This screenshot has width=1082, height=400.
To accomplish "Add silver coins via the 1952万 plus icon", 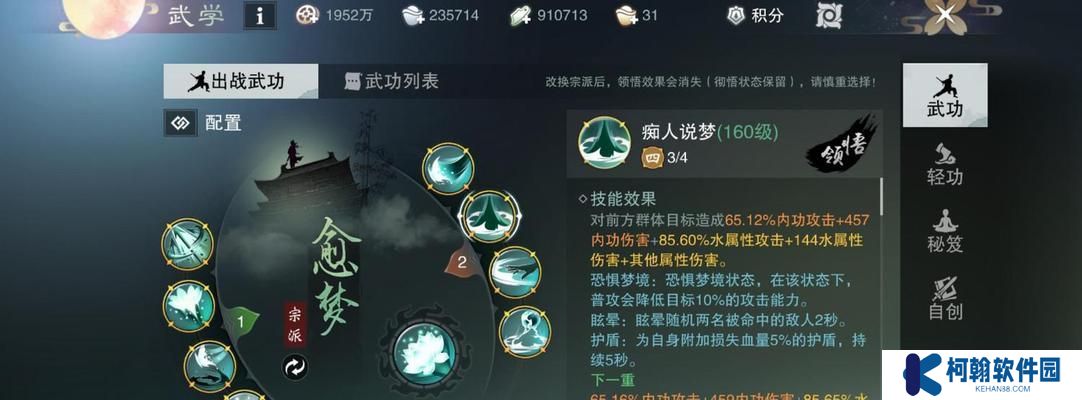I will (307, 15).
